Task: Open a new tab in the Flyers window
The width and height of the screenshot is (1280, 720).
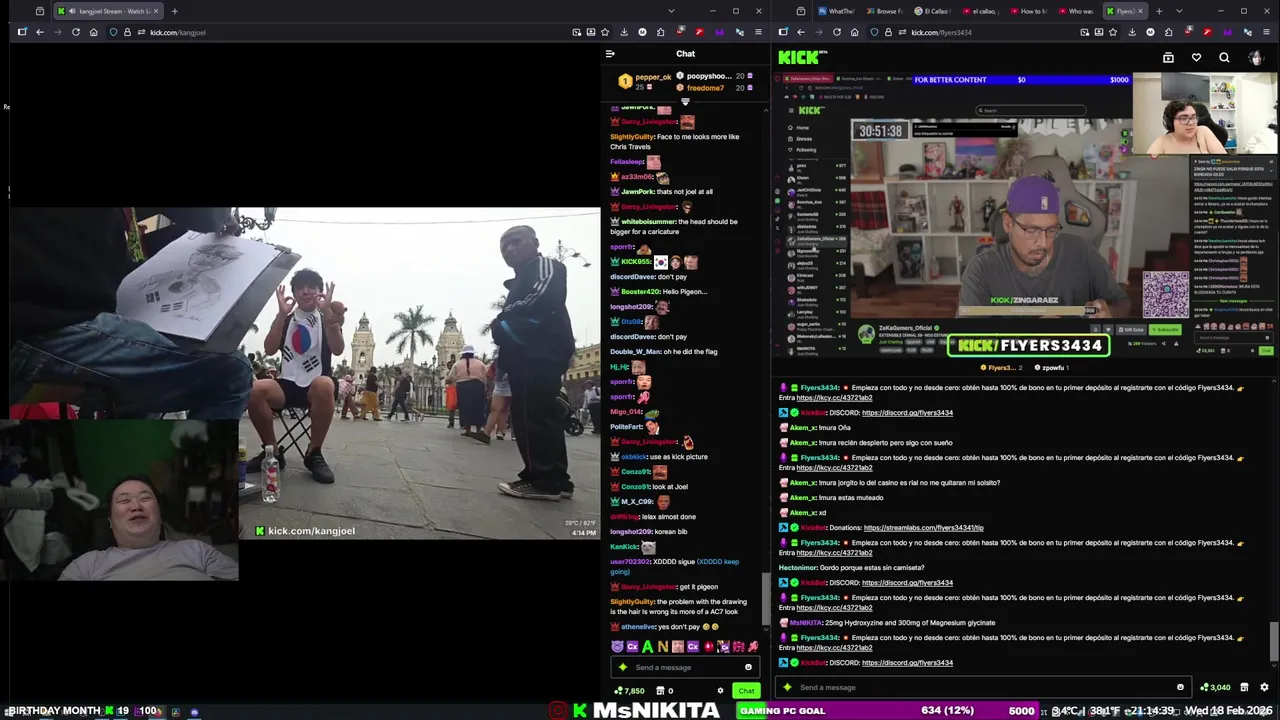Action: [x=1159, y=11]
